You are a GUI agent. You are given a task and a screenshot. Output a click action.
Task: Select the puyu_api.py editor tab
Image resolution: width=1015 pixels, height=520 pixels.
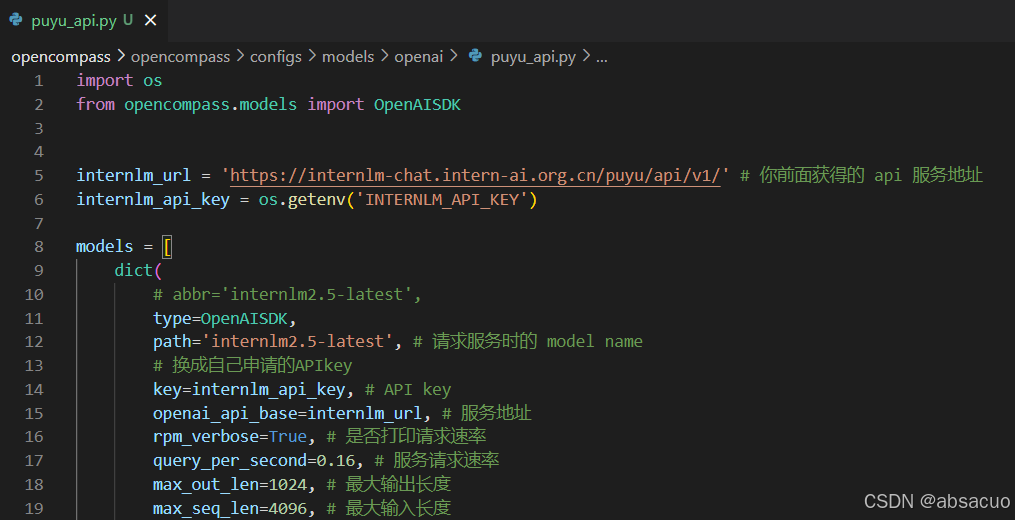84,20
